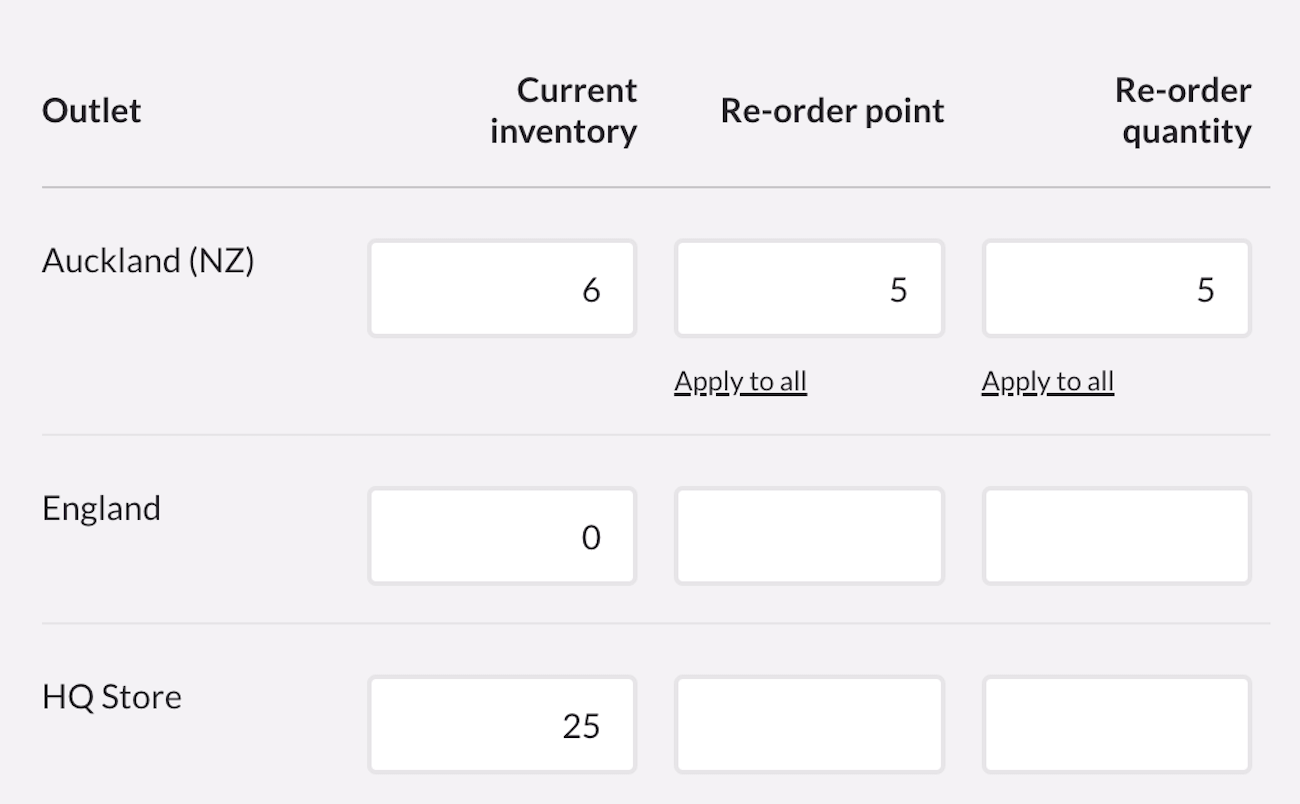Screen dimensions: 1300x804
Task: Focus the empty re-order point field for HQ Store
Action: pos(808,723)
